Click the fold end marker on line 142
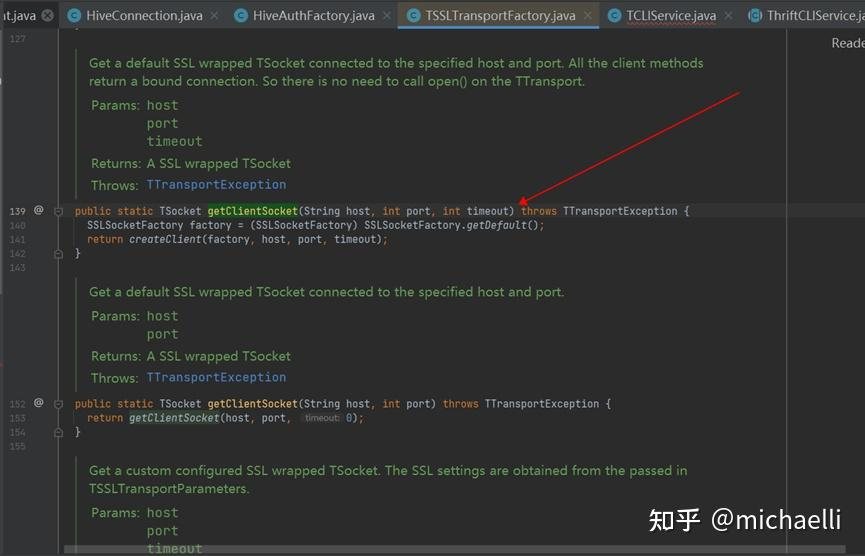This screenshot has width=865, height=556. (59, 254)
